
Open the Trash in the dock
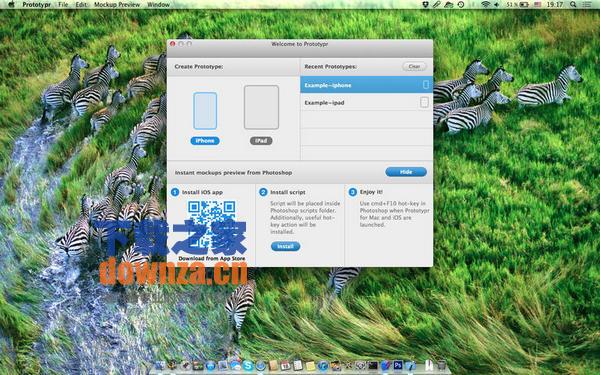pyautogui.click(x=441, y=365)
